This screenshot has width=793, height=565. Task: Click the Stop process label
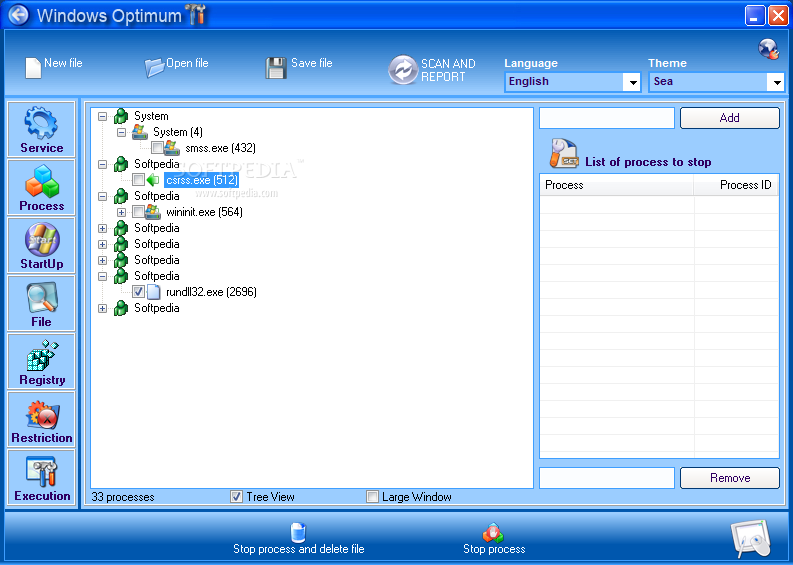point(494,549)
